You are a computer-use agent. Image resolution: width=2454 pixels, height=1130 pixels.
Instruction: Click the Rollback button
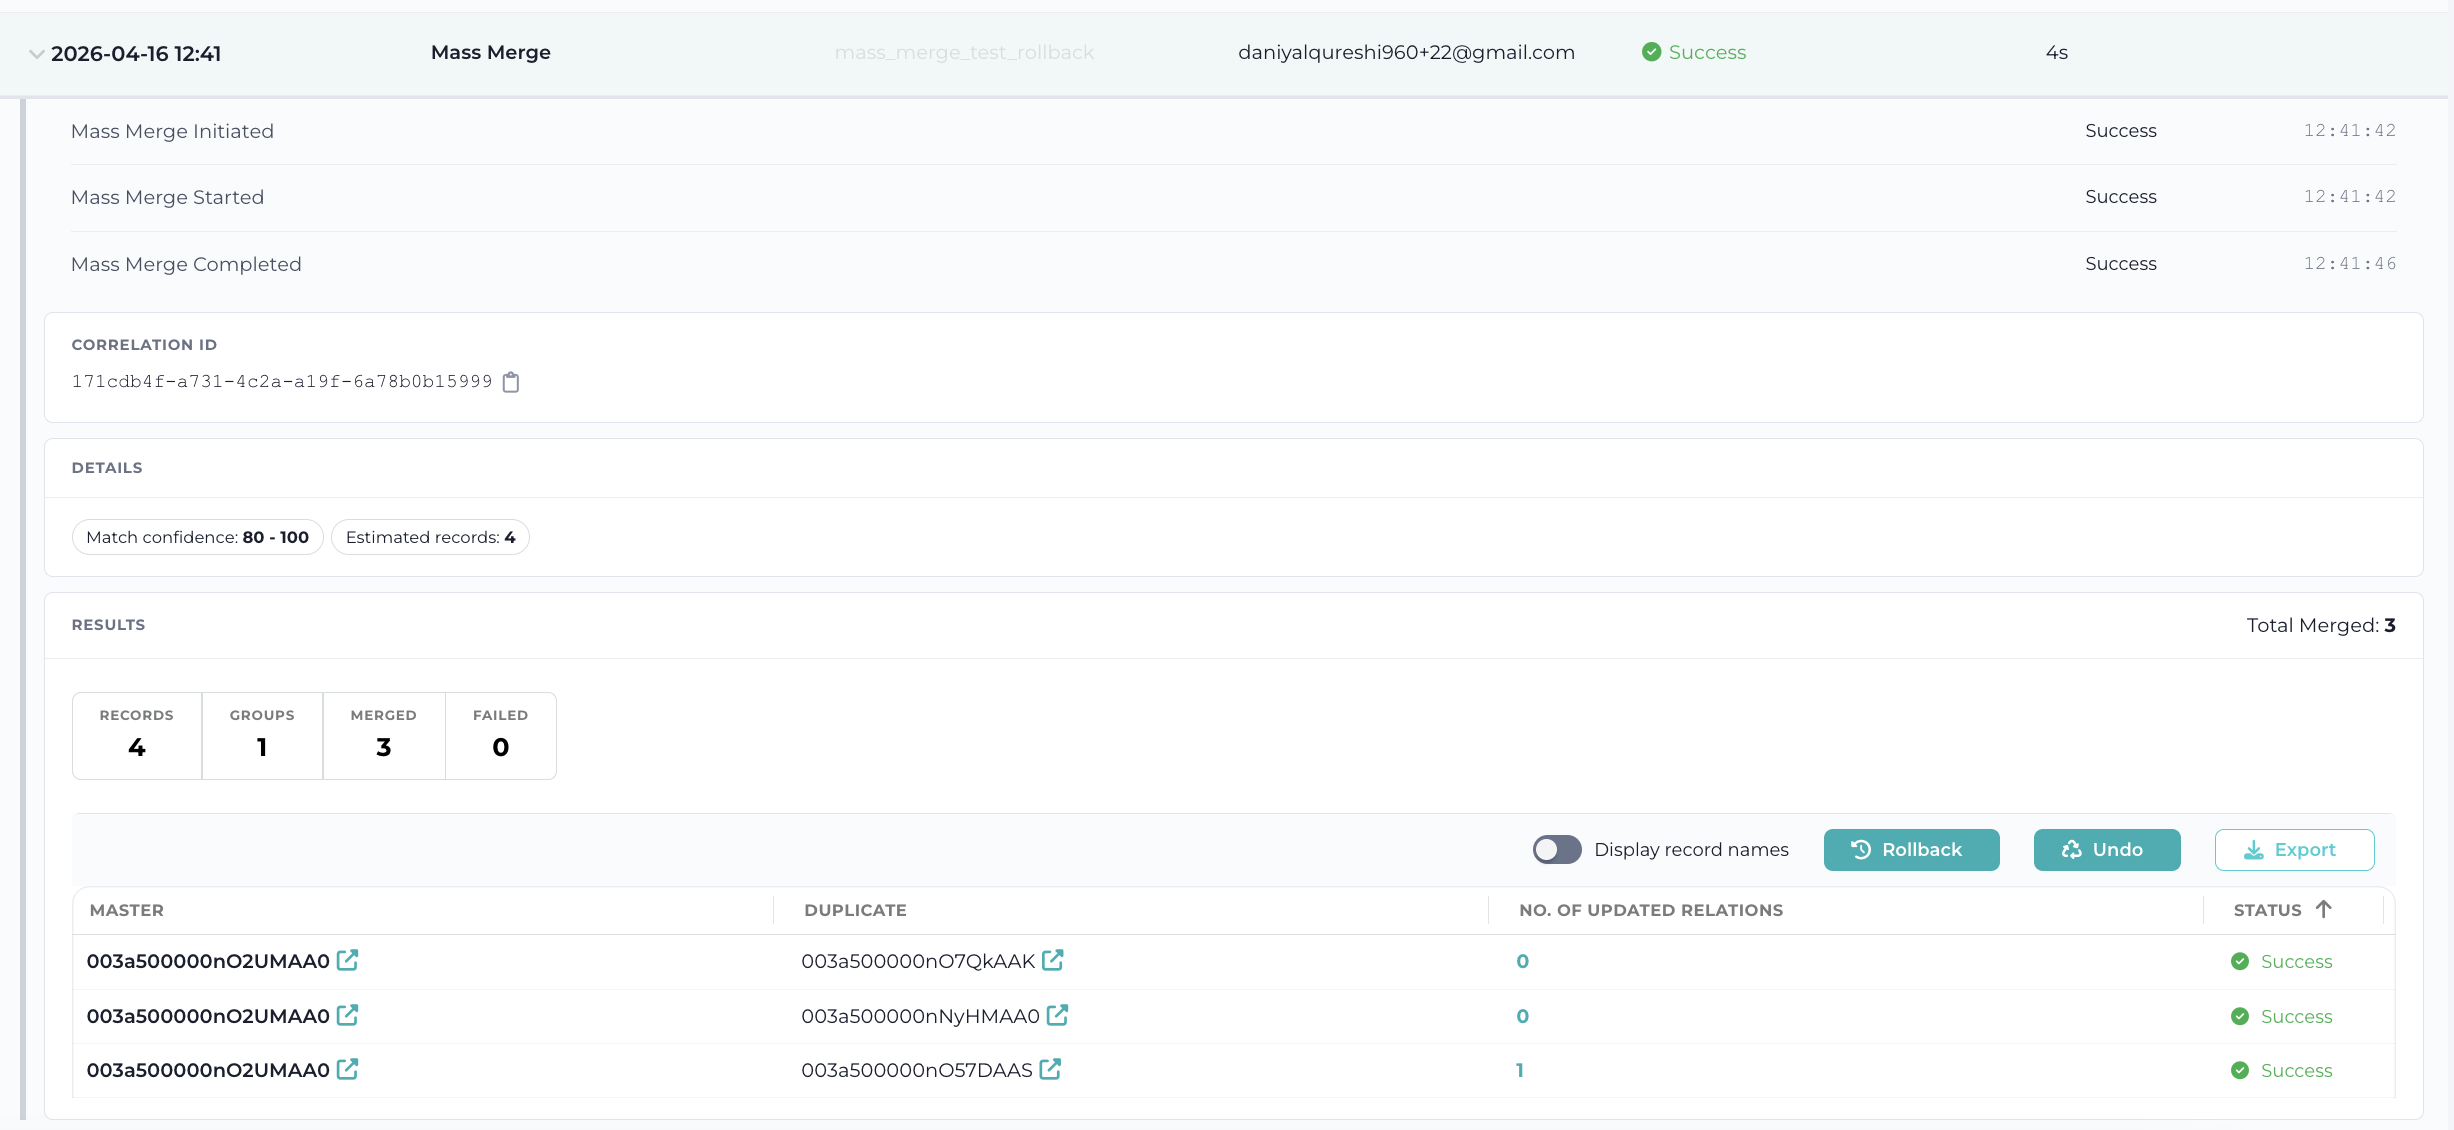[1911, 850]
